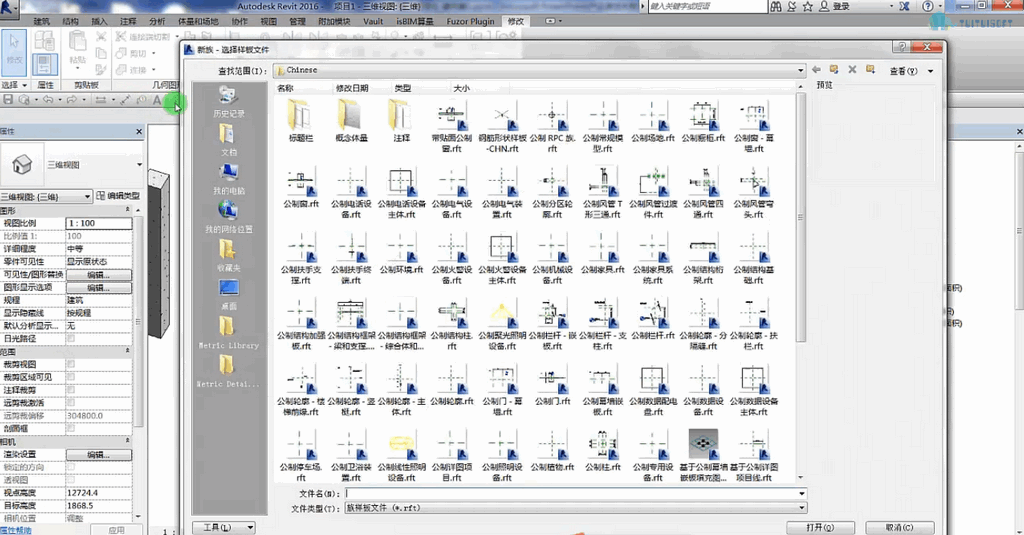Screen dimensions: 1024x535
Task: Click into the 文件名 file name field
Action: pyautogui.click(x=575, y=494)
